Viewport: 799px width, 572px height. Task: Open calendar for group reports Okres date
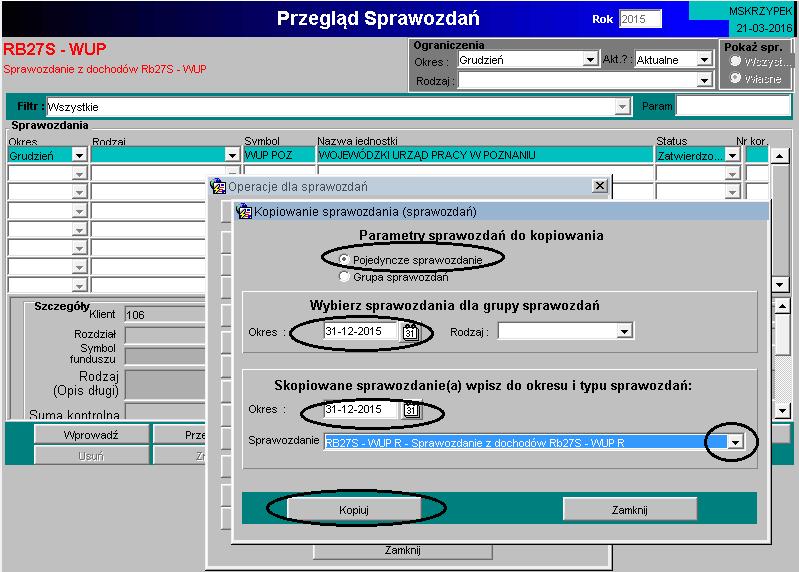pos(410,332)
